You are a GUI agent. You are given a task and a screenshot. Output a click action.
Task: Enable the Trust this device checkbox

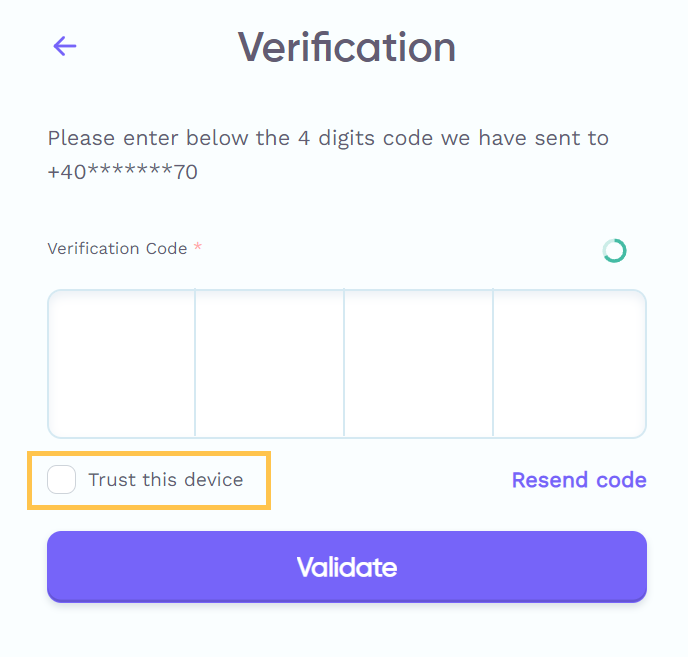click(62, 480)
